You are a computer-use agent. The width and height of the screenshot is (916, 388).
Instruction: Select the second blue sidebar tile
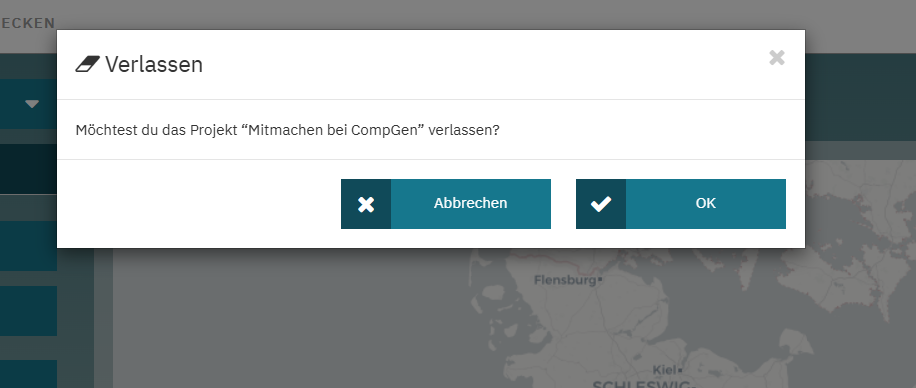tap(28, 311)
